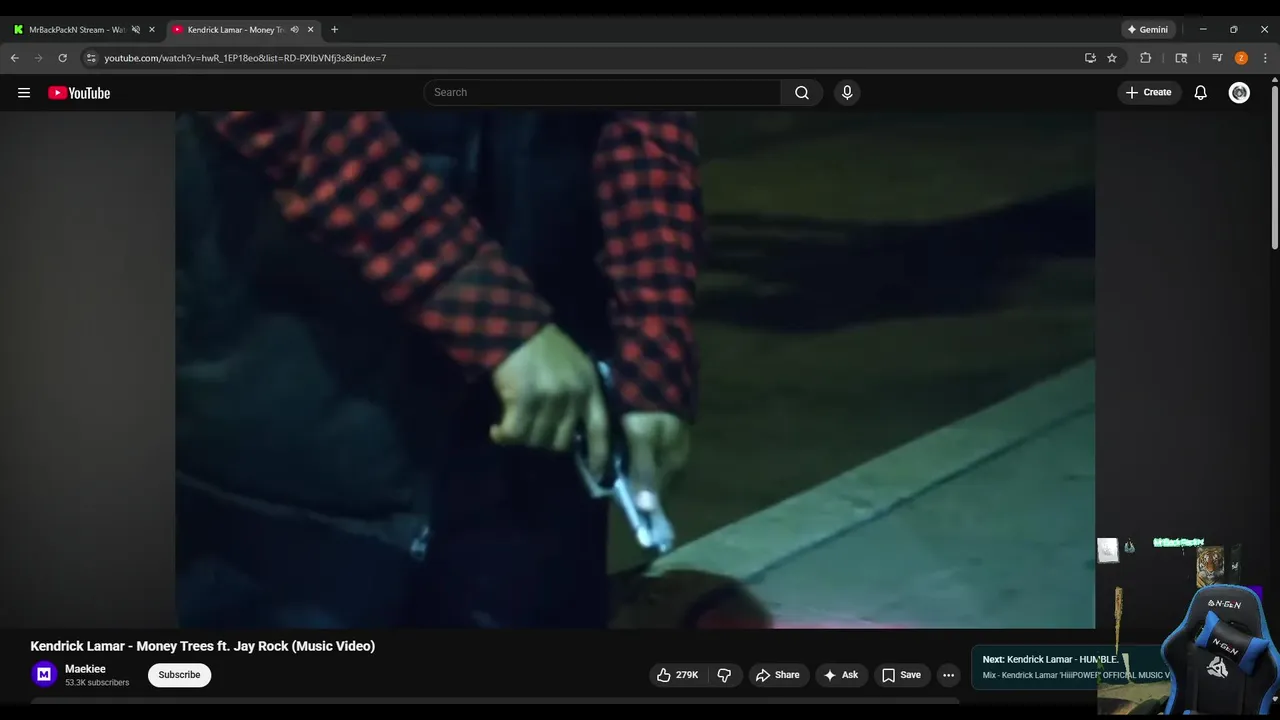Open the Chrome profile Z avatar
Image resolution: width=1280 pixels, height=720 pixels.
[x=1241, y=58]
